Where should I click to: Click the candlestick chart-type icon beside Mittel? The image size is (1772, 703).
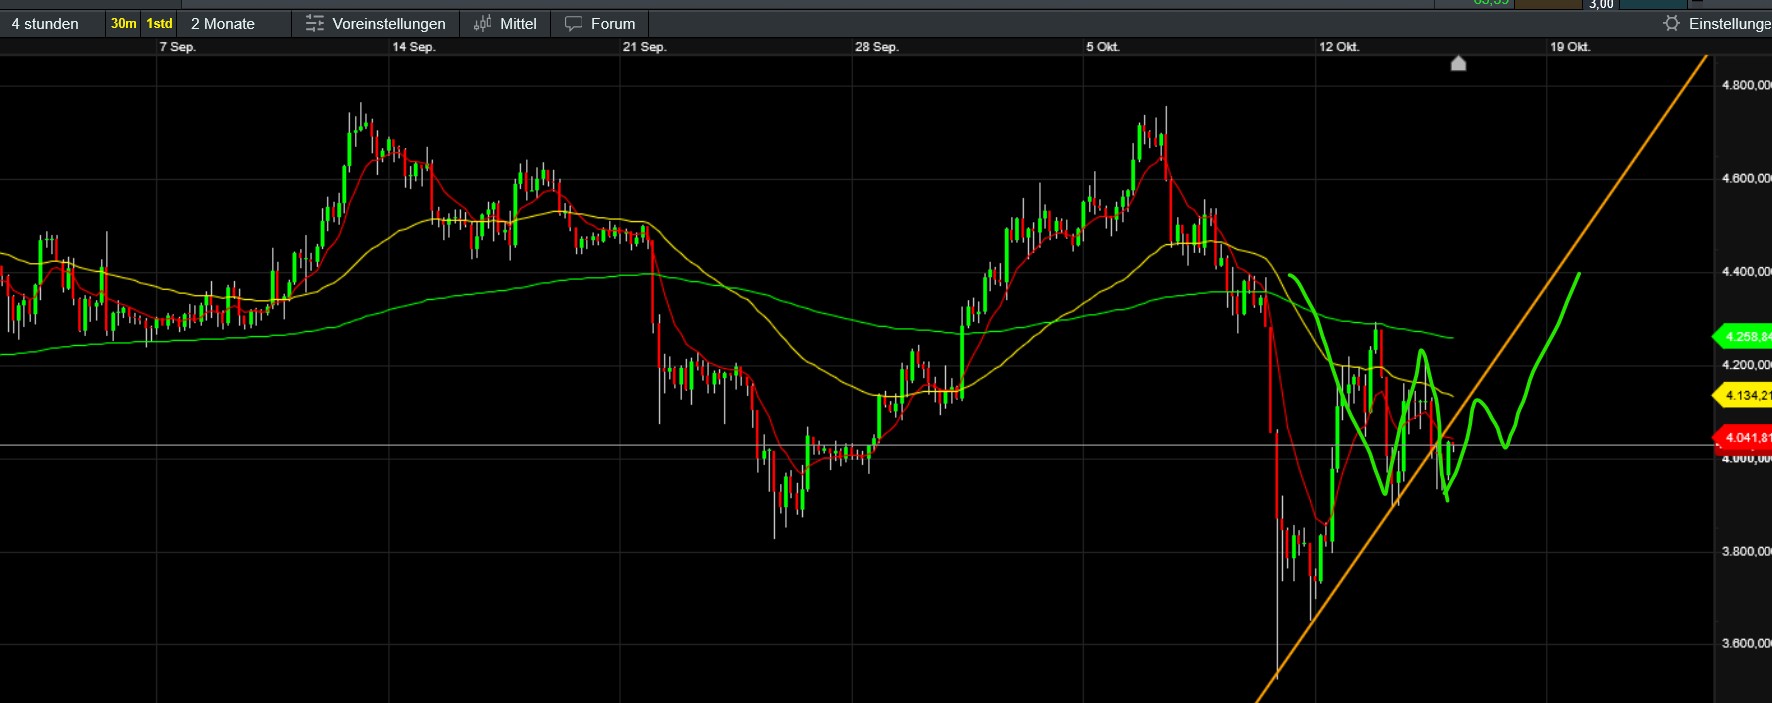point(482,23)
